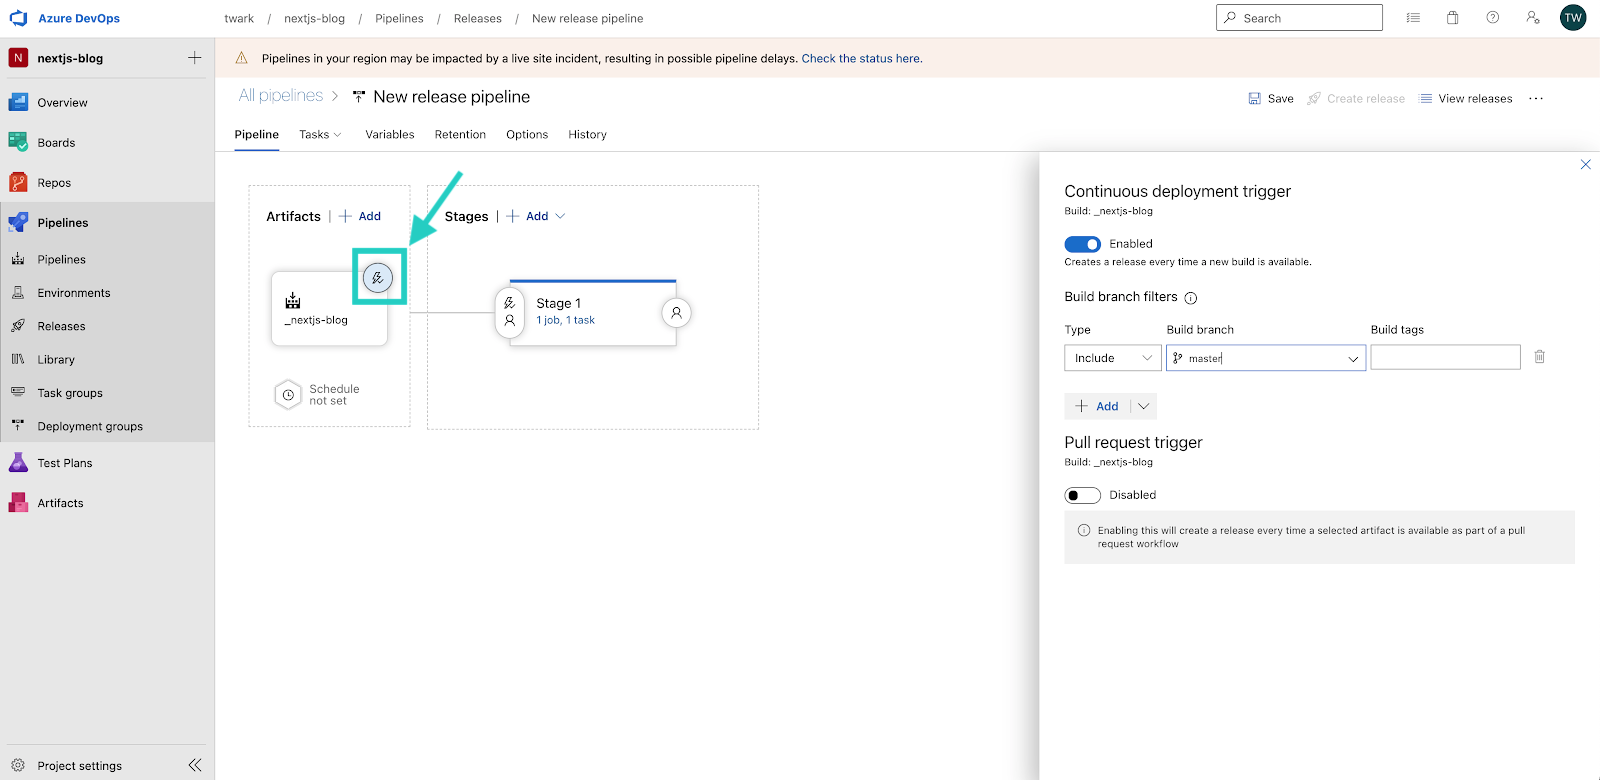This screenshot has height=780, width=1600.
Task: Switch to the History tab
Action: click(x=587, y=134)
